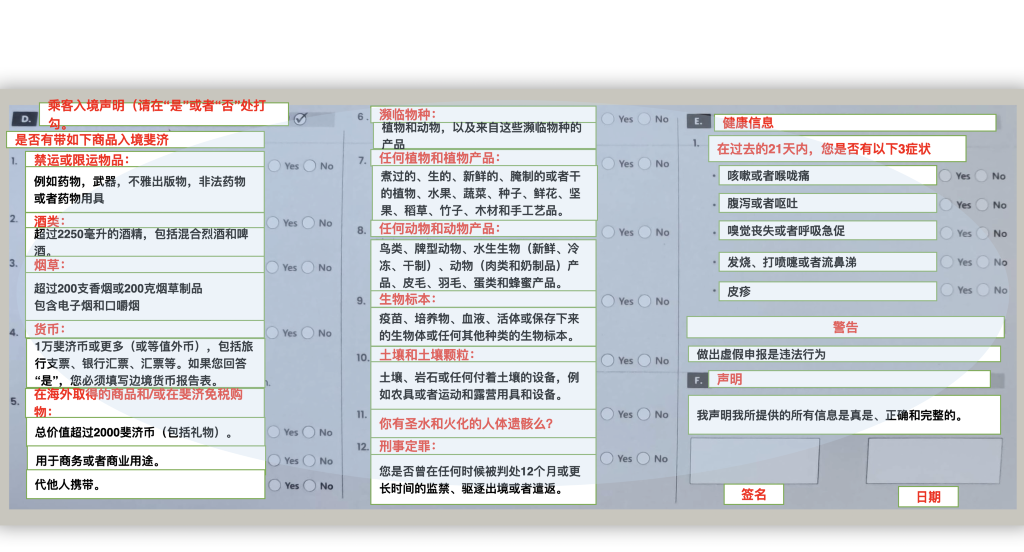Select No for 代他人携带 question
The image size is (1024, 552).
click(x=311, y=486)
